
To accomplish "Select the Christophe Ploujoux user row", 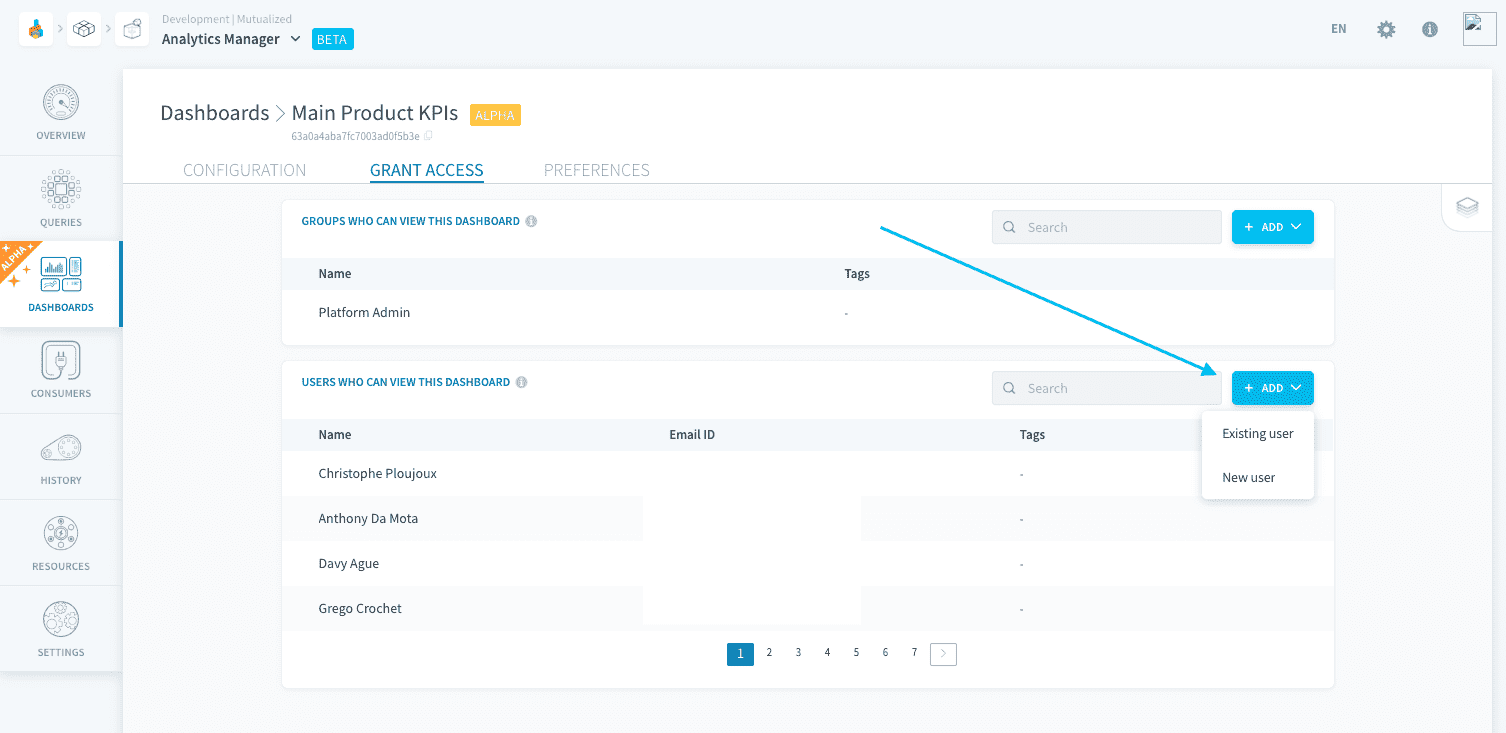I will [808, 474].
